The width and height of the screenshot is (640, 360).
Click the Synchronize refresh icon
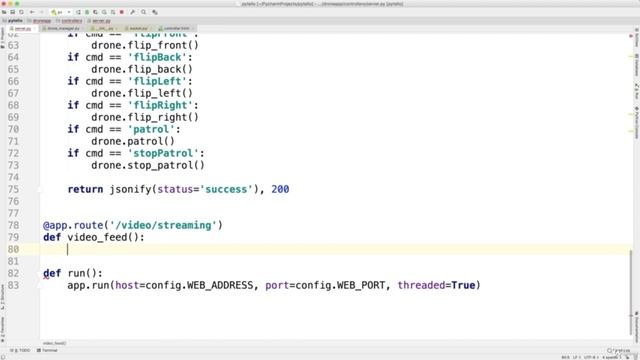pos(21,12)
